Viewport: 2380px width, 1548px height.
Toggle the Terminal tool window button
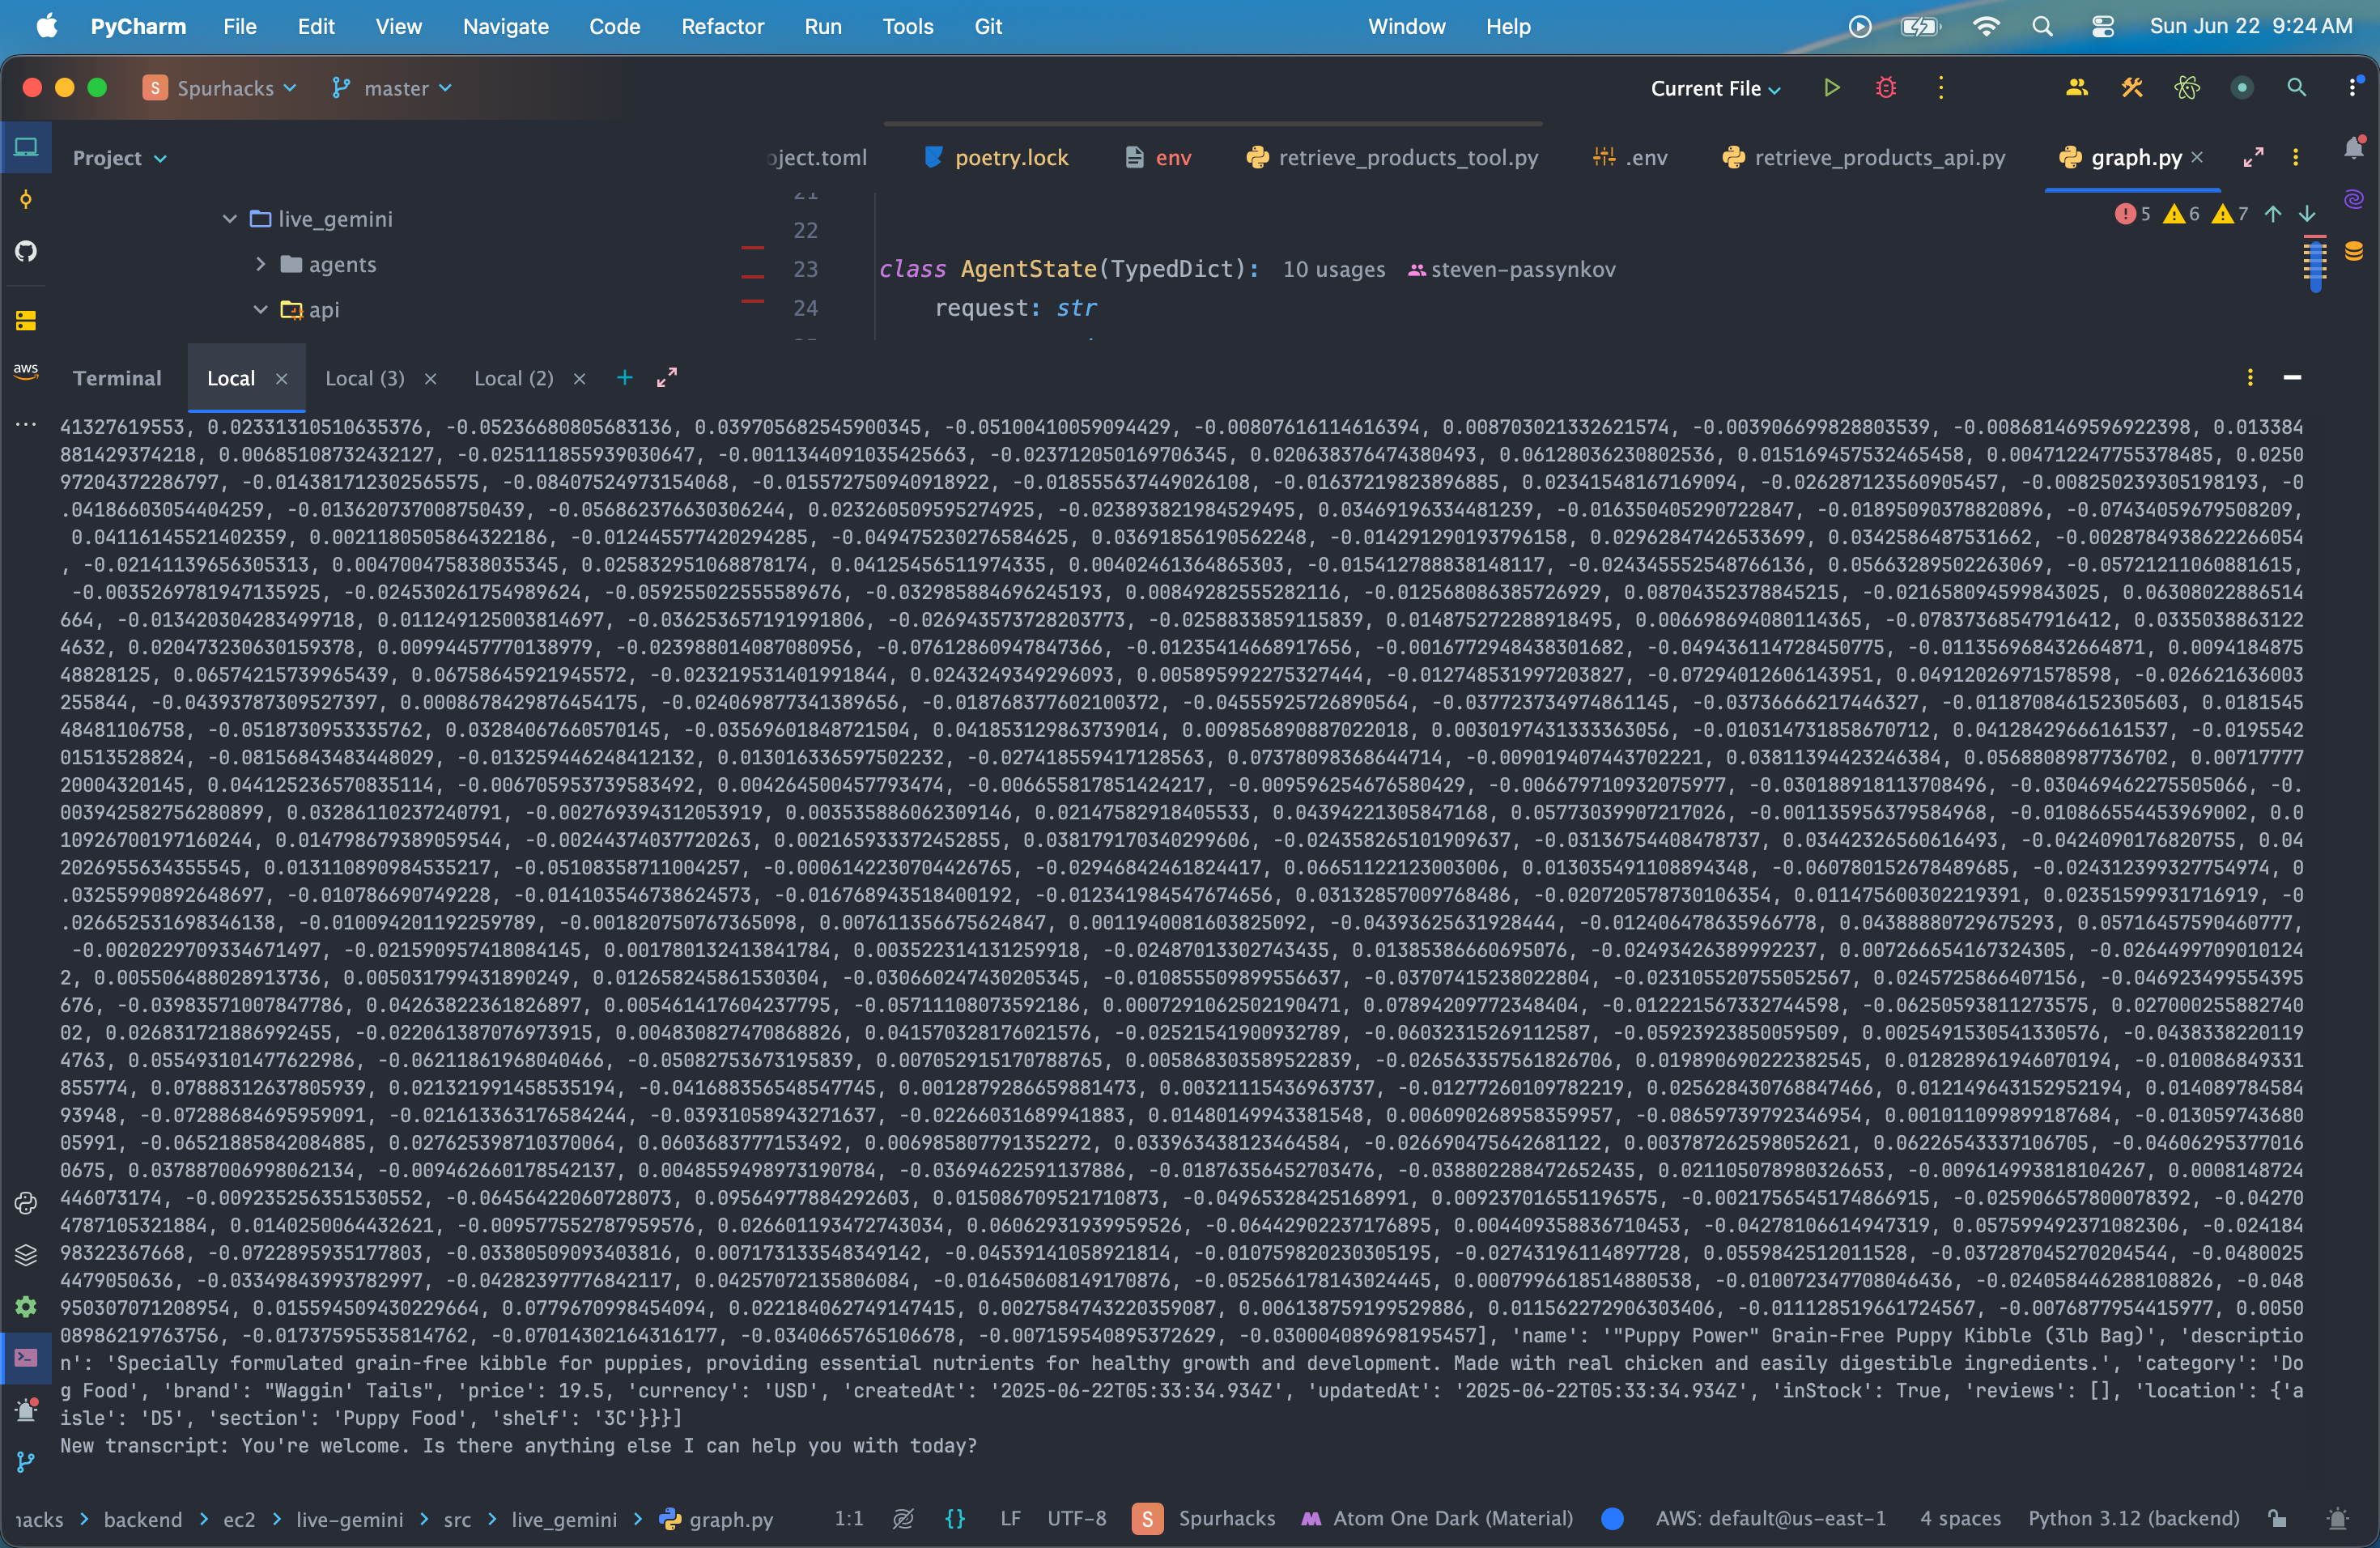point(26,1357)
